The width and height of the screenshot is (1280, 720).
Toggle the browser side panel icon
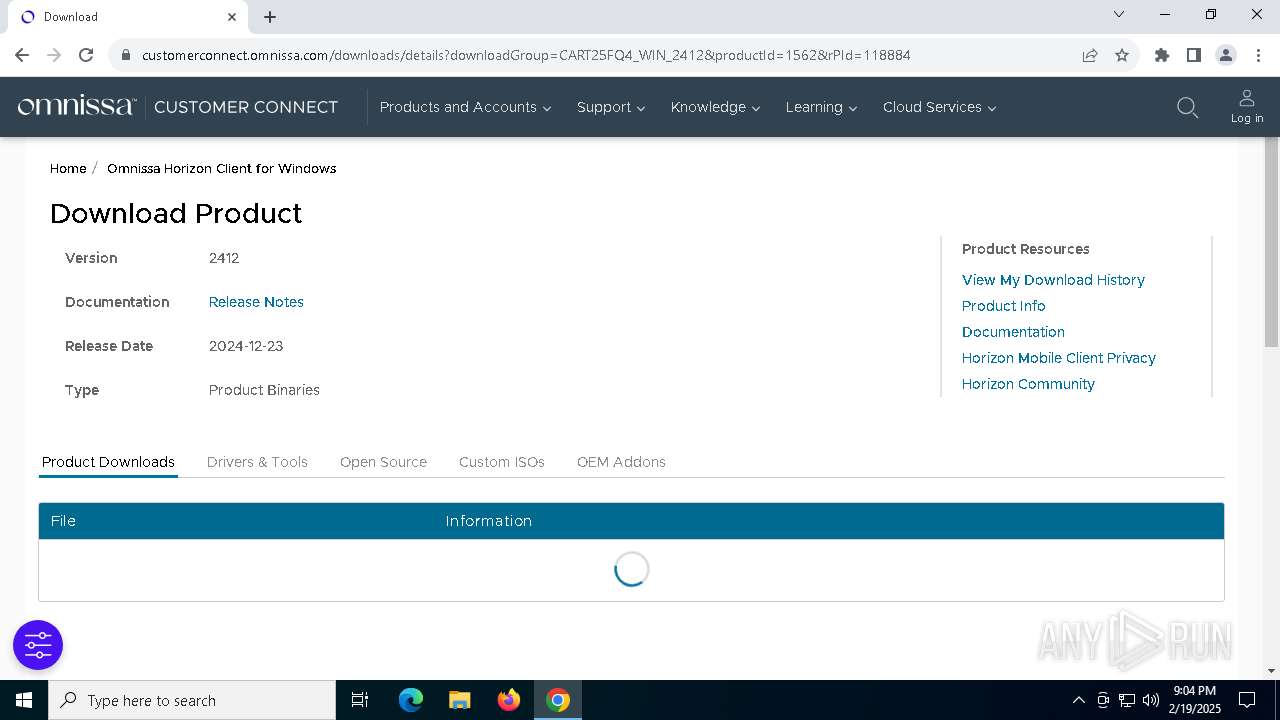tap(1194, 55)
